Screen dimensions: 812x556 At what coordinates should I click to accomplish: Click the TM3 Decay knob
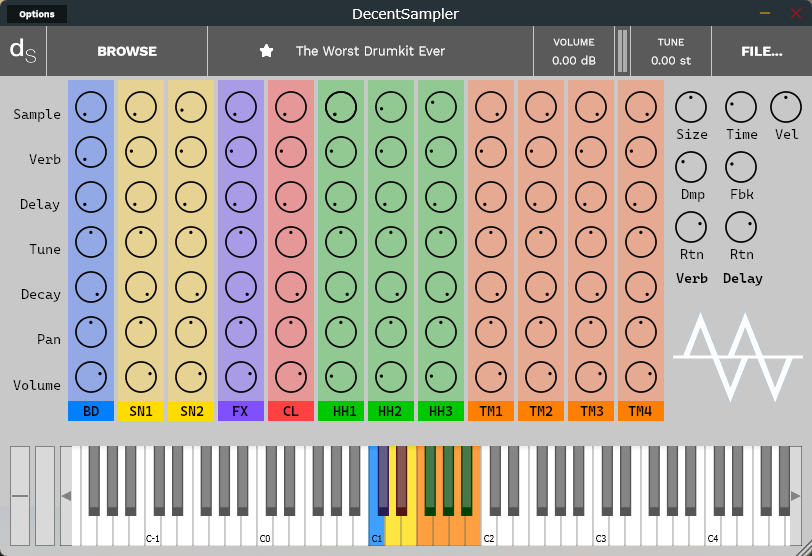click(x=591, y=287)
